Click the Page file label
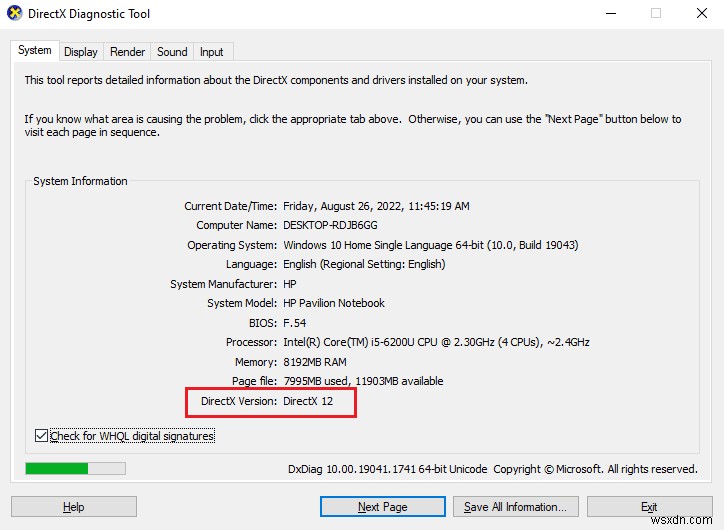The width and height of the screenshot is (724, 530). 254,381
